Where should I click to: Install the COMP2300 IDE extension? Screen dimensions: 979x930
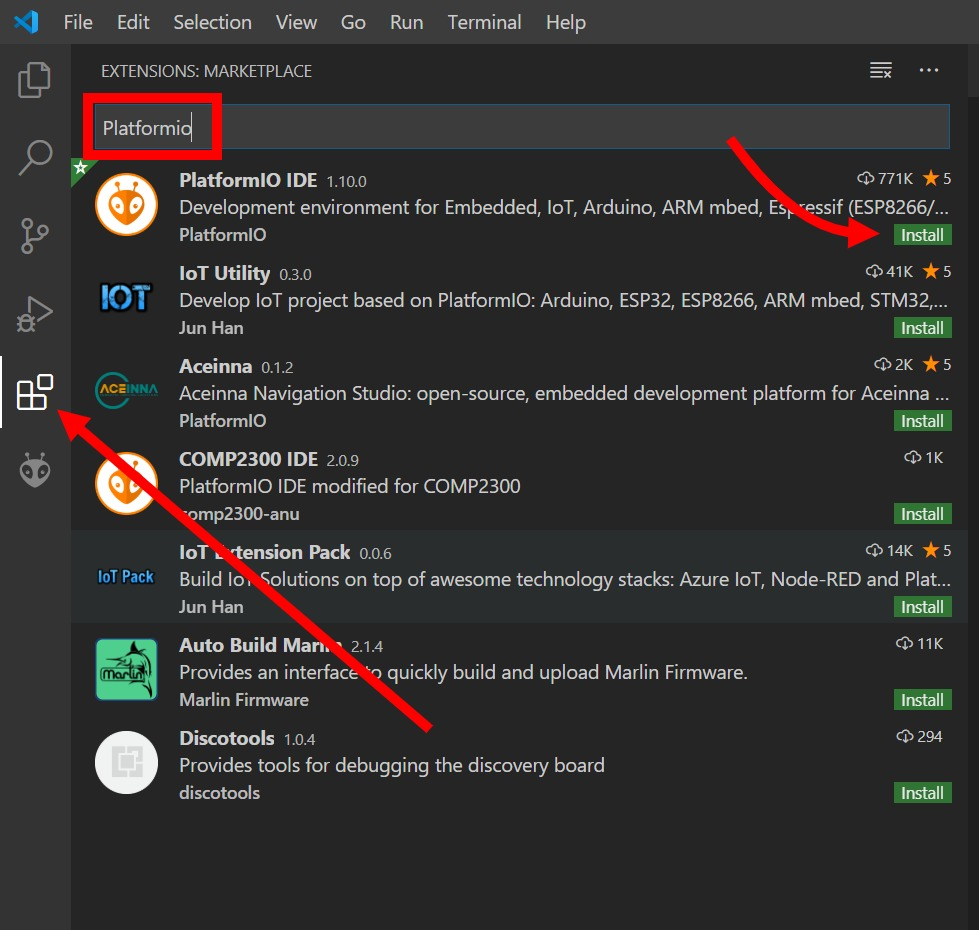(922, 514)
